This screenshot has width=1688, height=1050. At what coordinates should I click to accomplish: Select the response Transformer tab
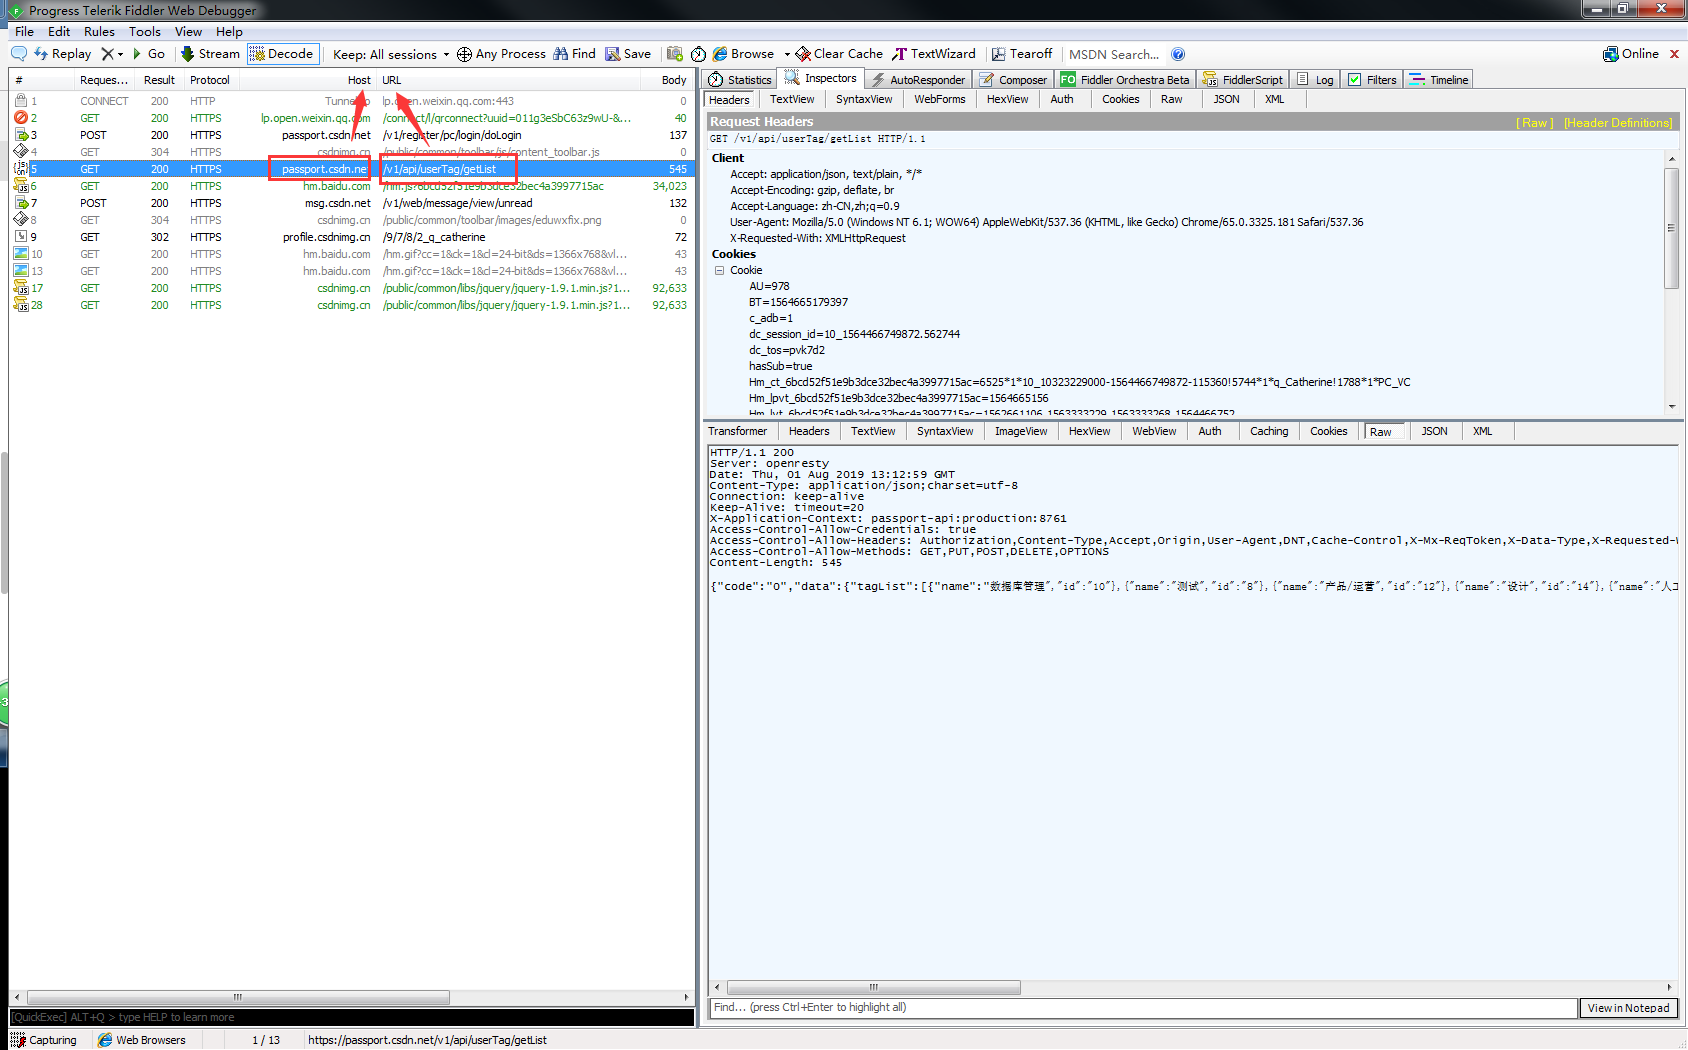pos(738,431)
